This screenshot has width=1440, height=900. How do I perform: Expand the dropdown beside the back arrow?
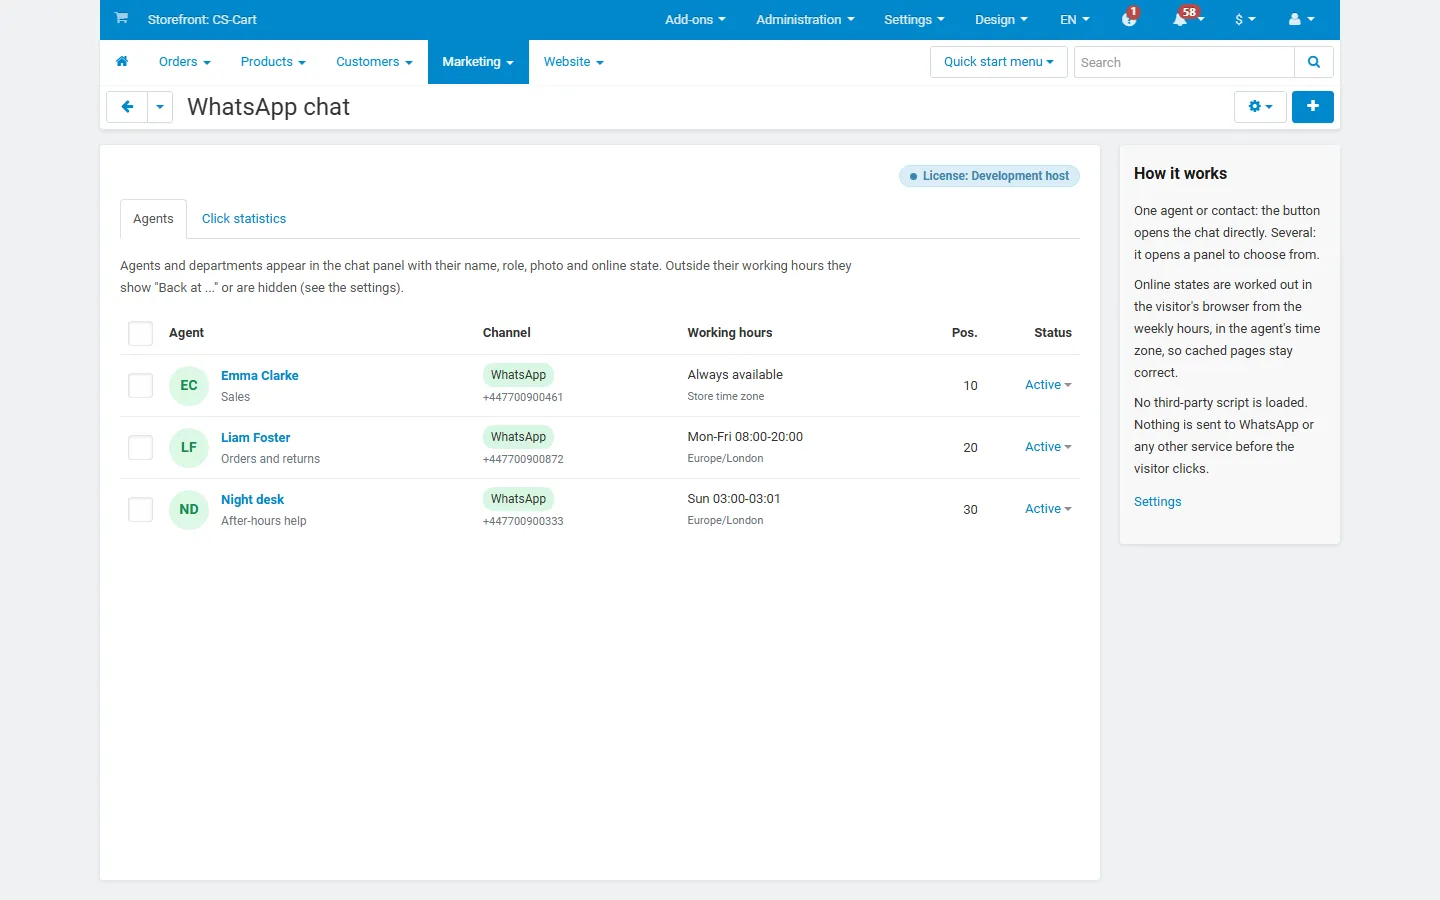pos(160,107)
